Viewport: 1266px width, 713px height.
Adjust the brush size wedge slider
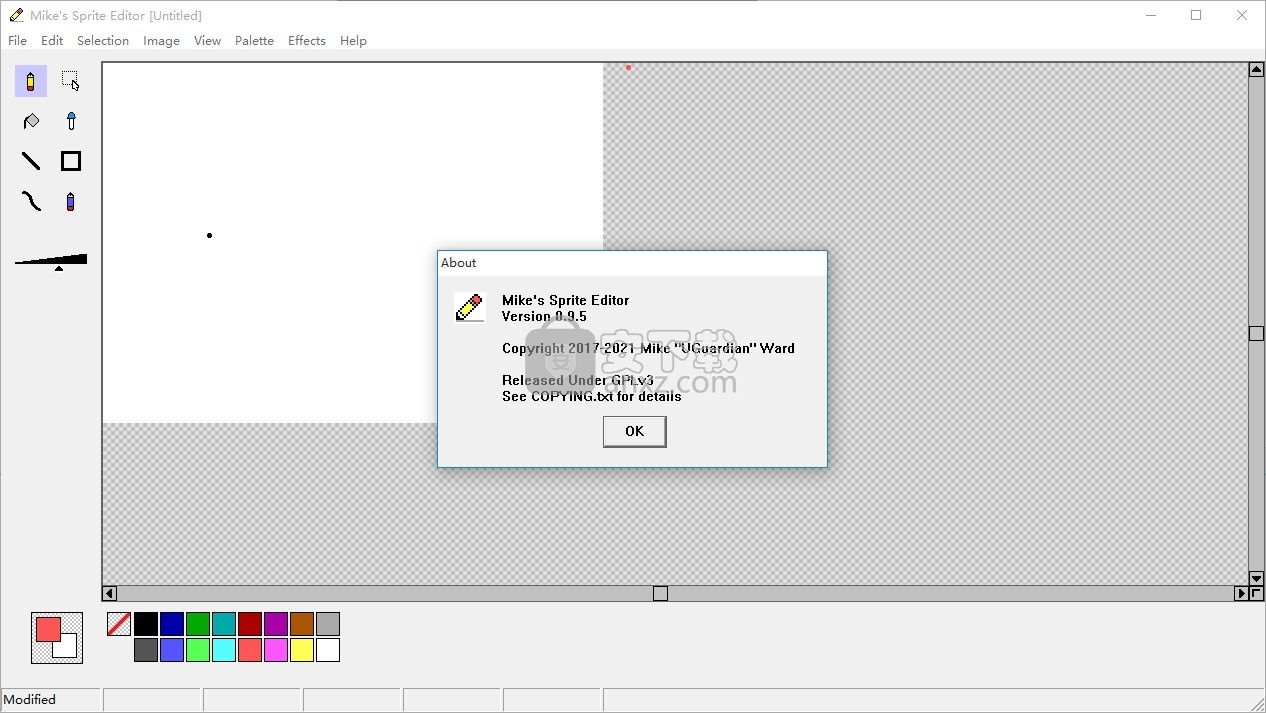click(51, 261)
